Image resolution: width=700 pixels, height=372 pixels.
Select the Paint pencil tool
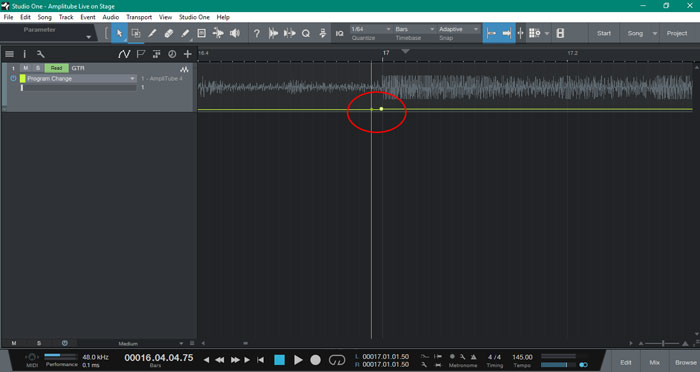tap(185, 33)
